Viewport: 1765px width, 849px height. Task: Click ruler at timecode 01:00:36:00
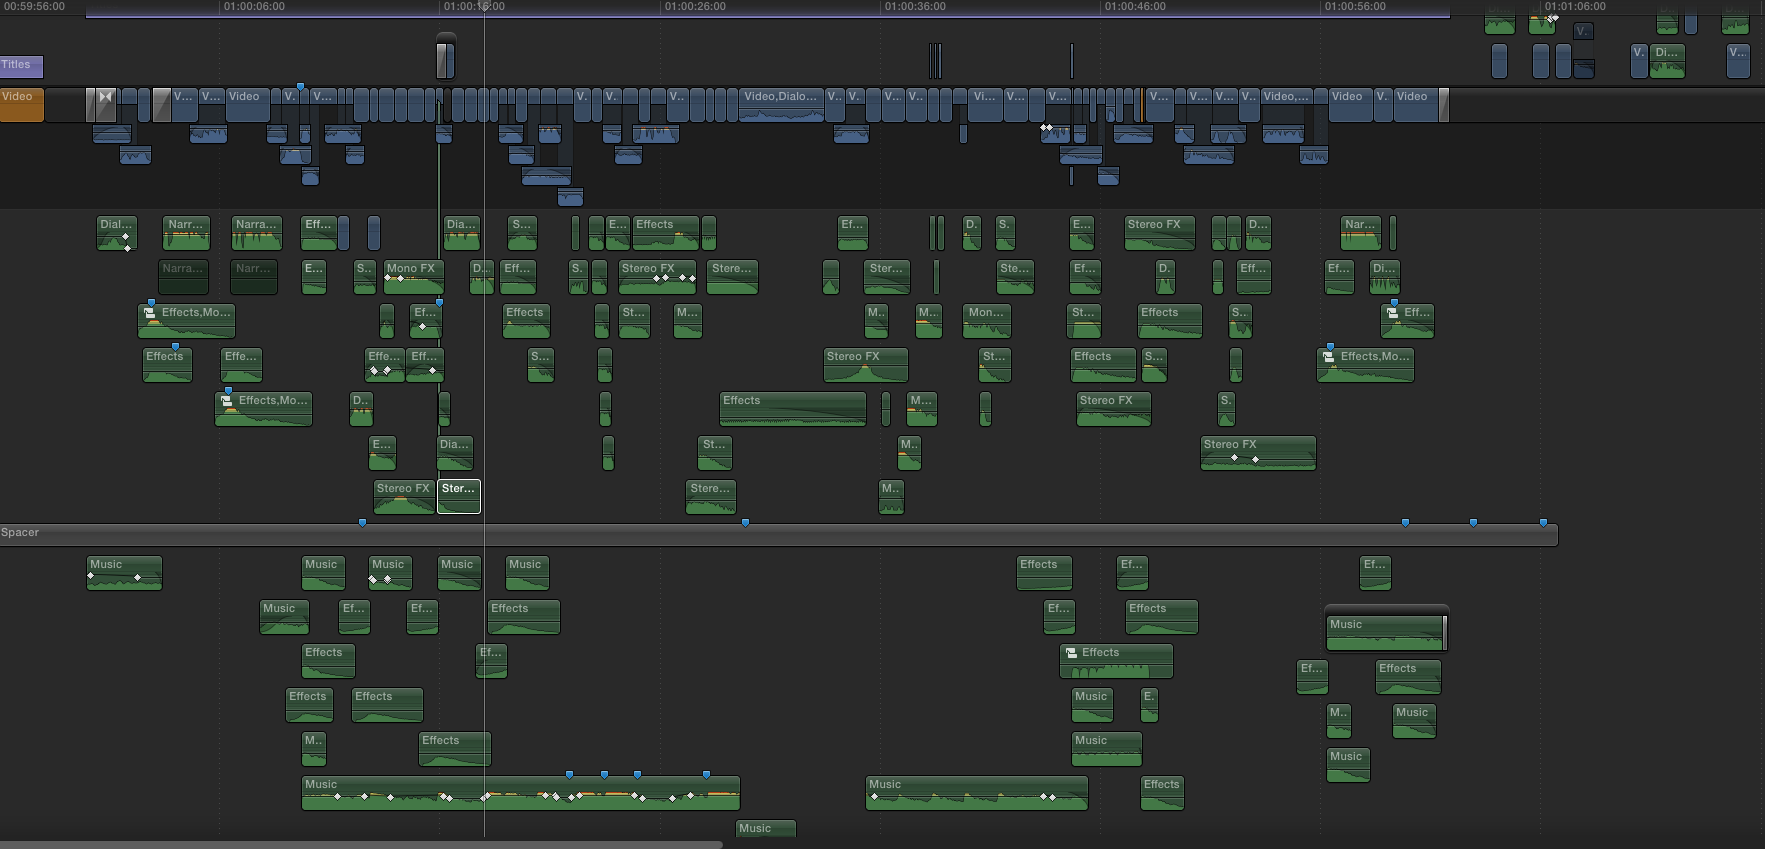coord(915,6)
